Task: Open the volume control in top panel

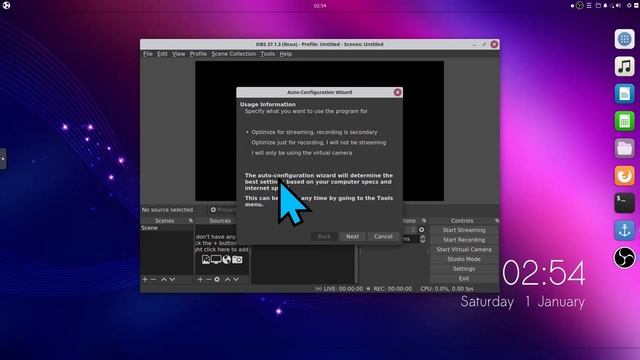Action: click(618, 5)
